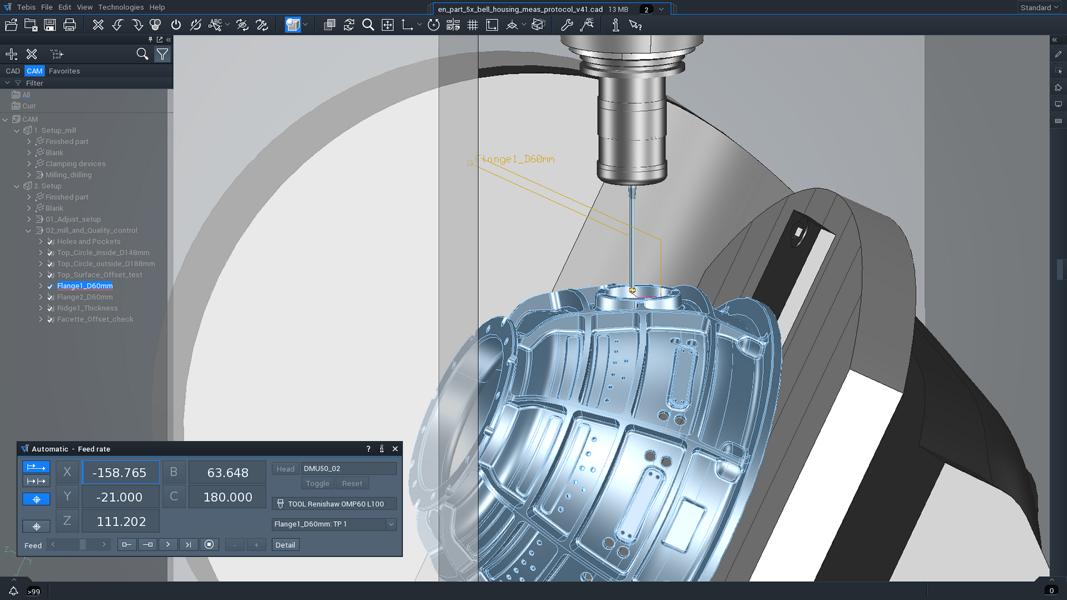Click the fit-all view icon
1067x600 pixels.
pyautogui.click(x=388, y=25)
